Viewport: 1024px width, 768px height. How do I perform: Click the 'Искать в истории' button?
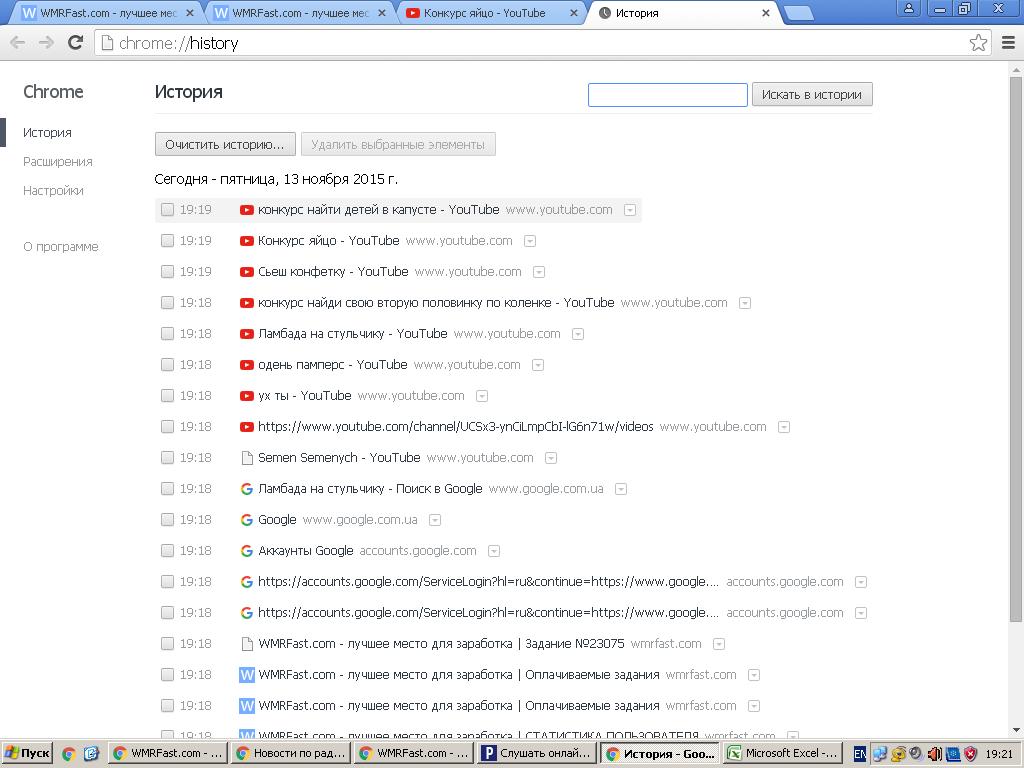(812, 95)
